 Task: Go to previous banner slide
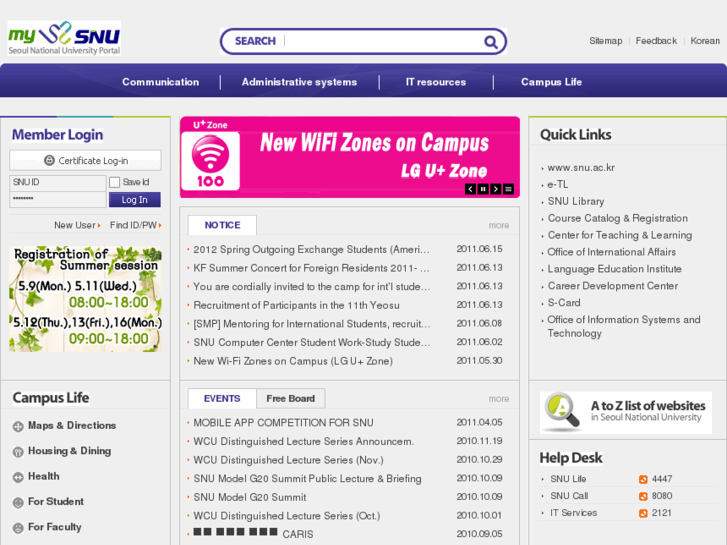[x=470, y=189]
